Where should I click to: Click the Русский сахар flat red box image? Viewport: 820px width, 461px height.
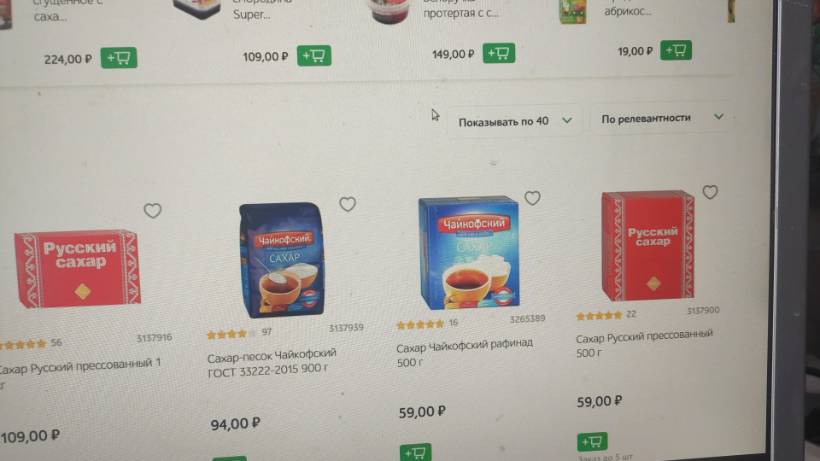(77, 268)
